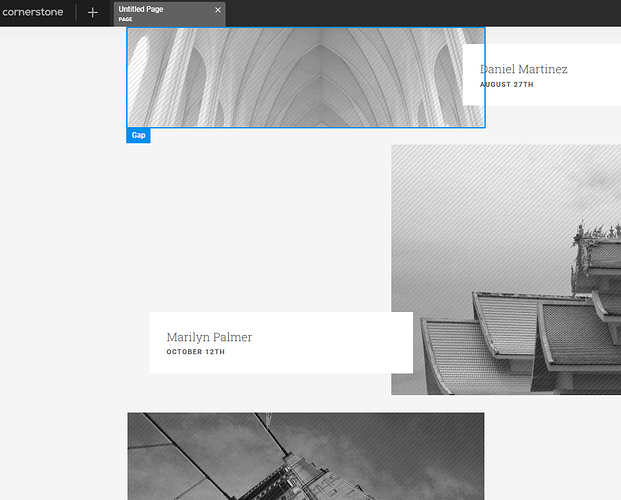Switch to the Untitled Page tab
The image size is (621, 500).
tap(150, 10)
